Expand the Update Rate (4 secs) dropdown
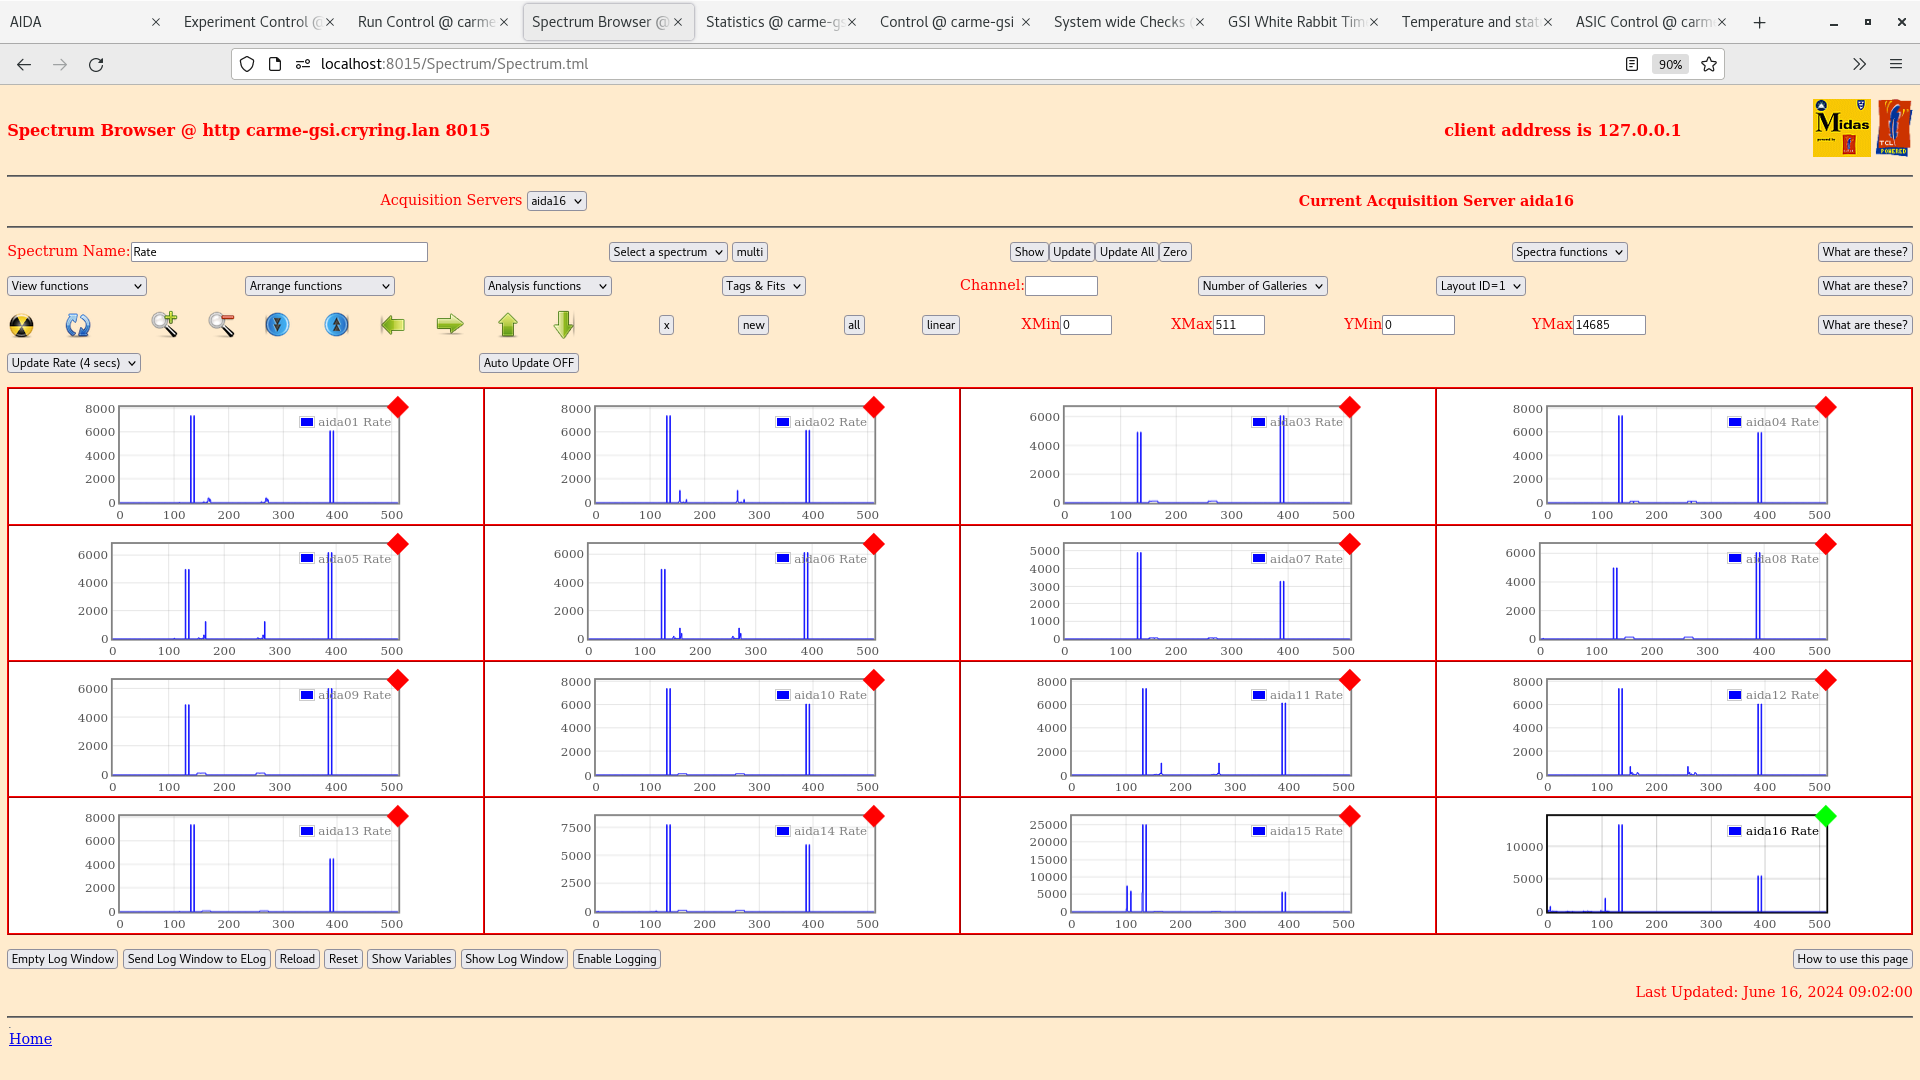The width and height of the screenshot is (1920, 1080). [74, 363]
